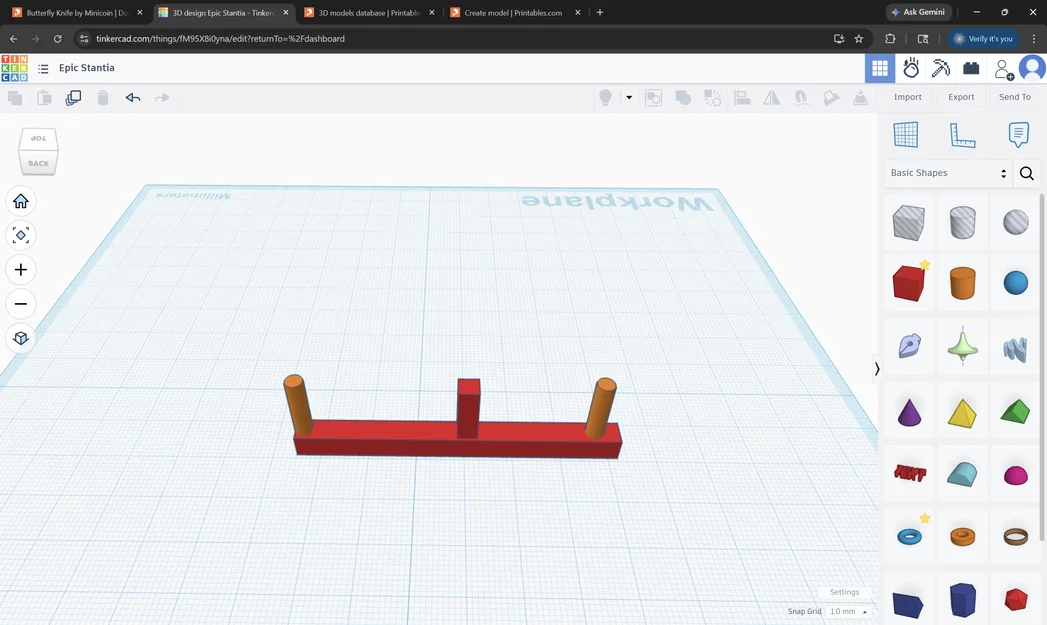This screenshot has width=1047, height=625.
Task: Click the Delete trash icon
Action: tap(103, 98)
